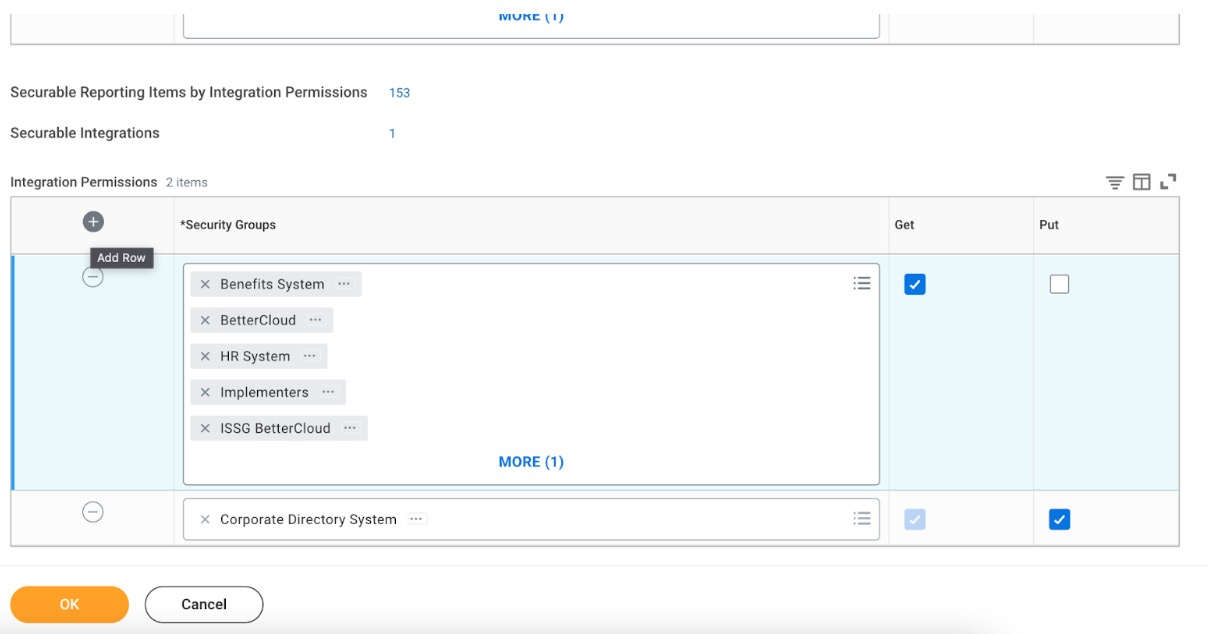Open the filter options for Integration Permissions grid

[1115, 180]
